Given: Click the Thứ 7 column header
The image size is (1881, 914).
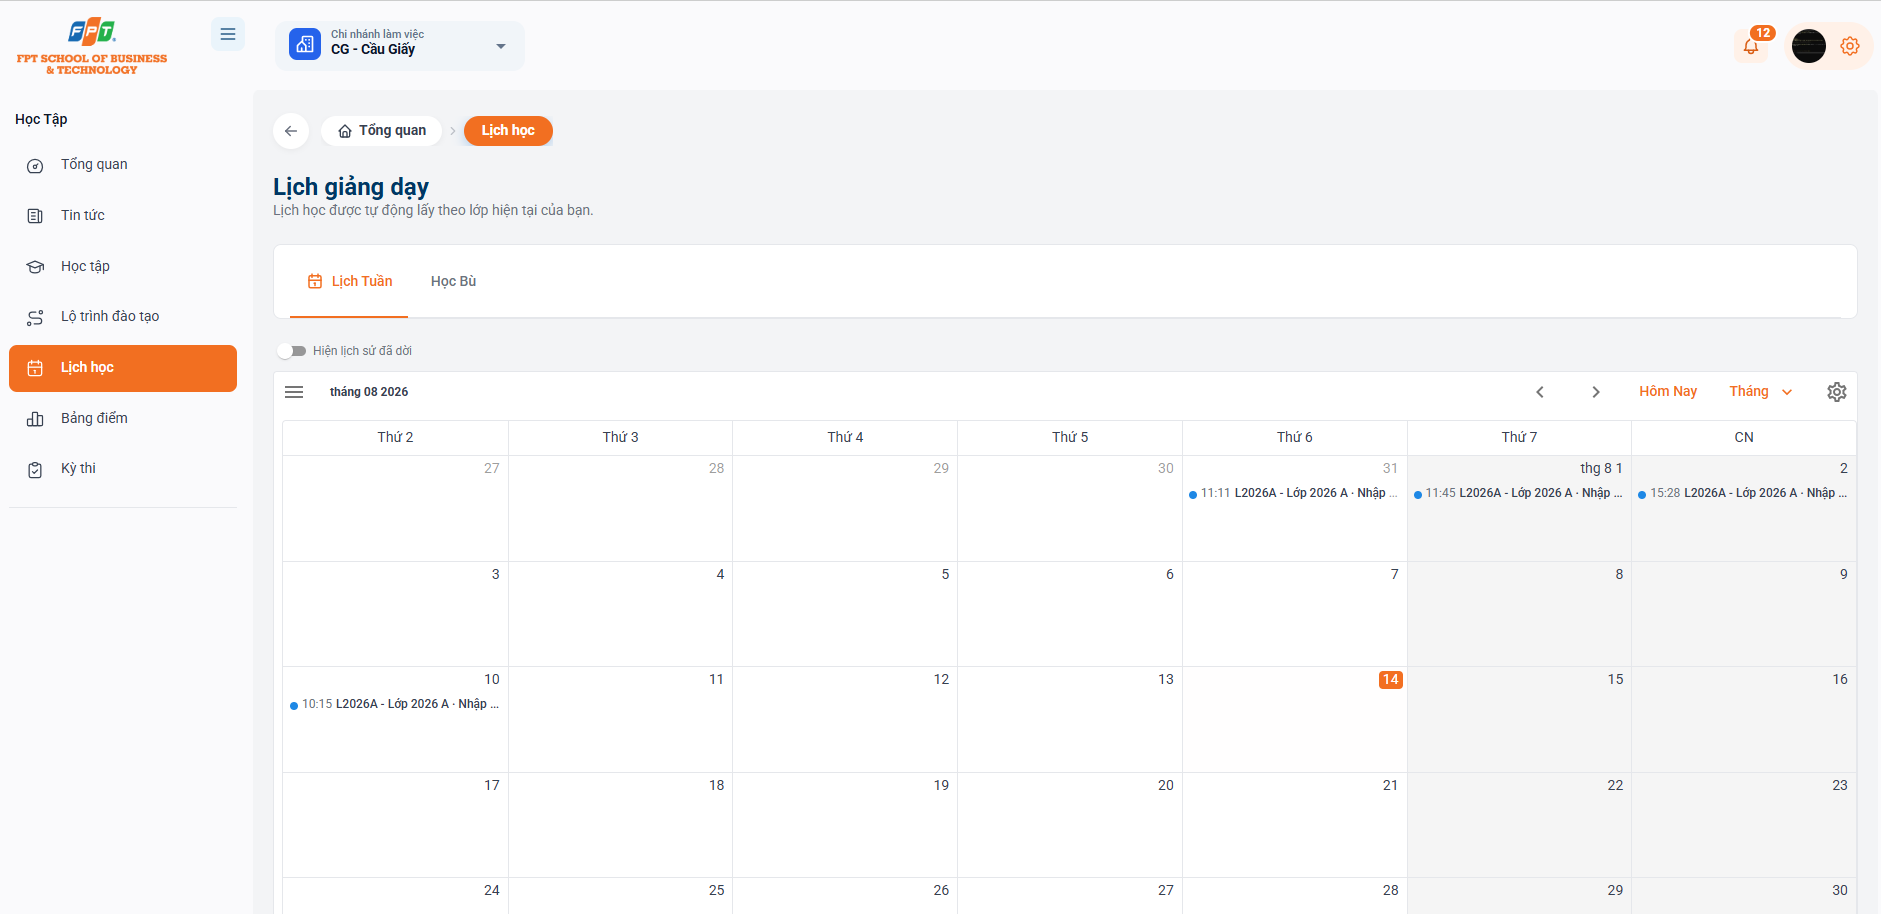Looking at the screenshot, I should coord(1519,437).
